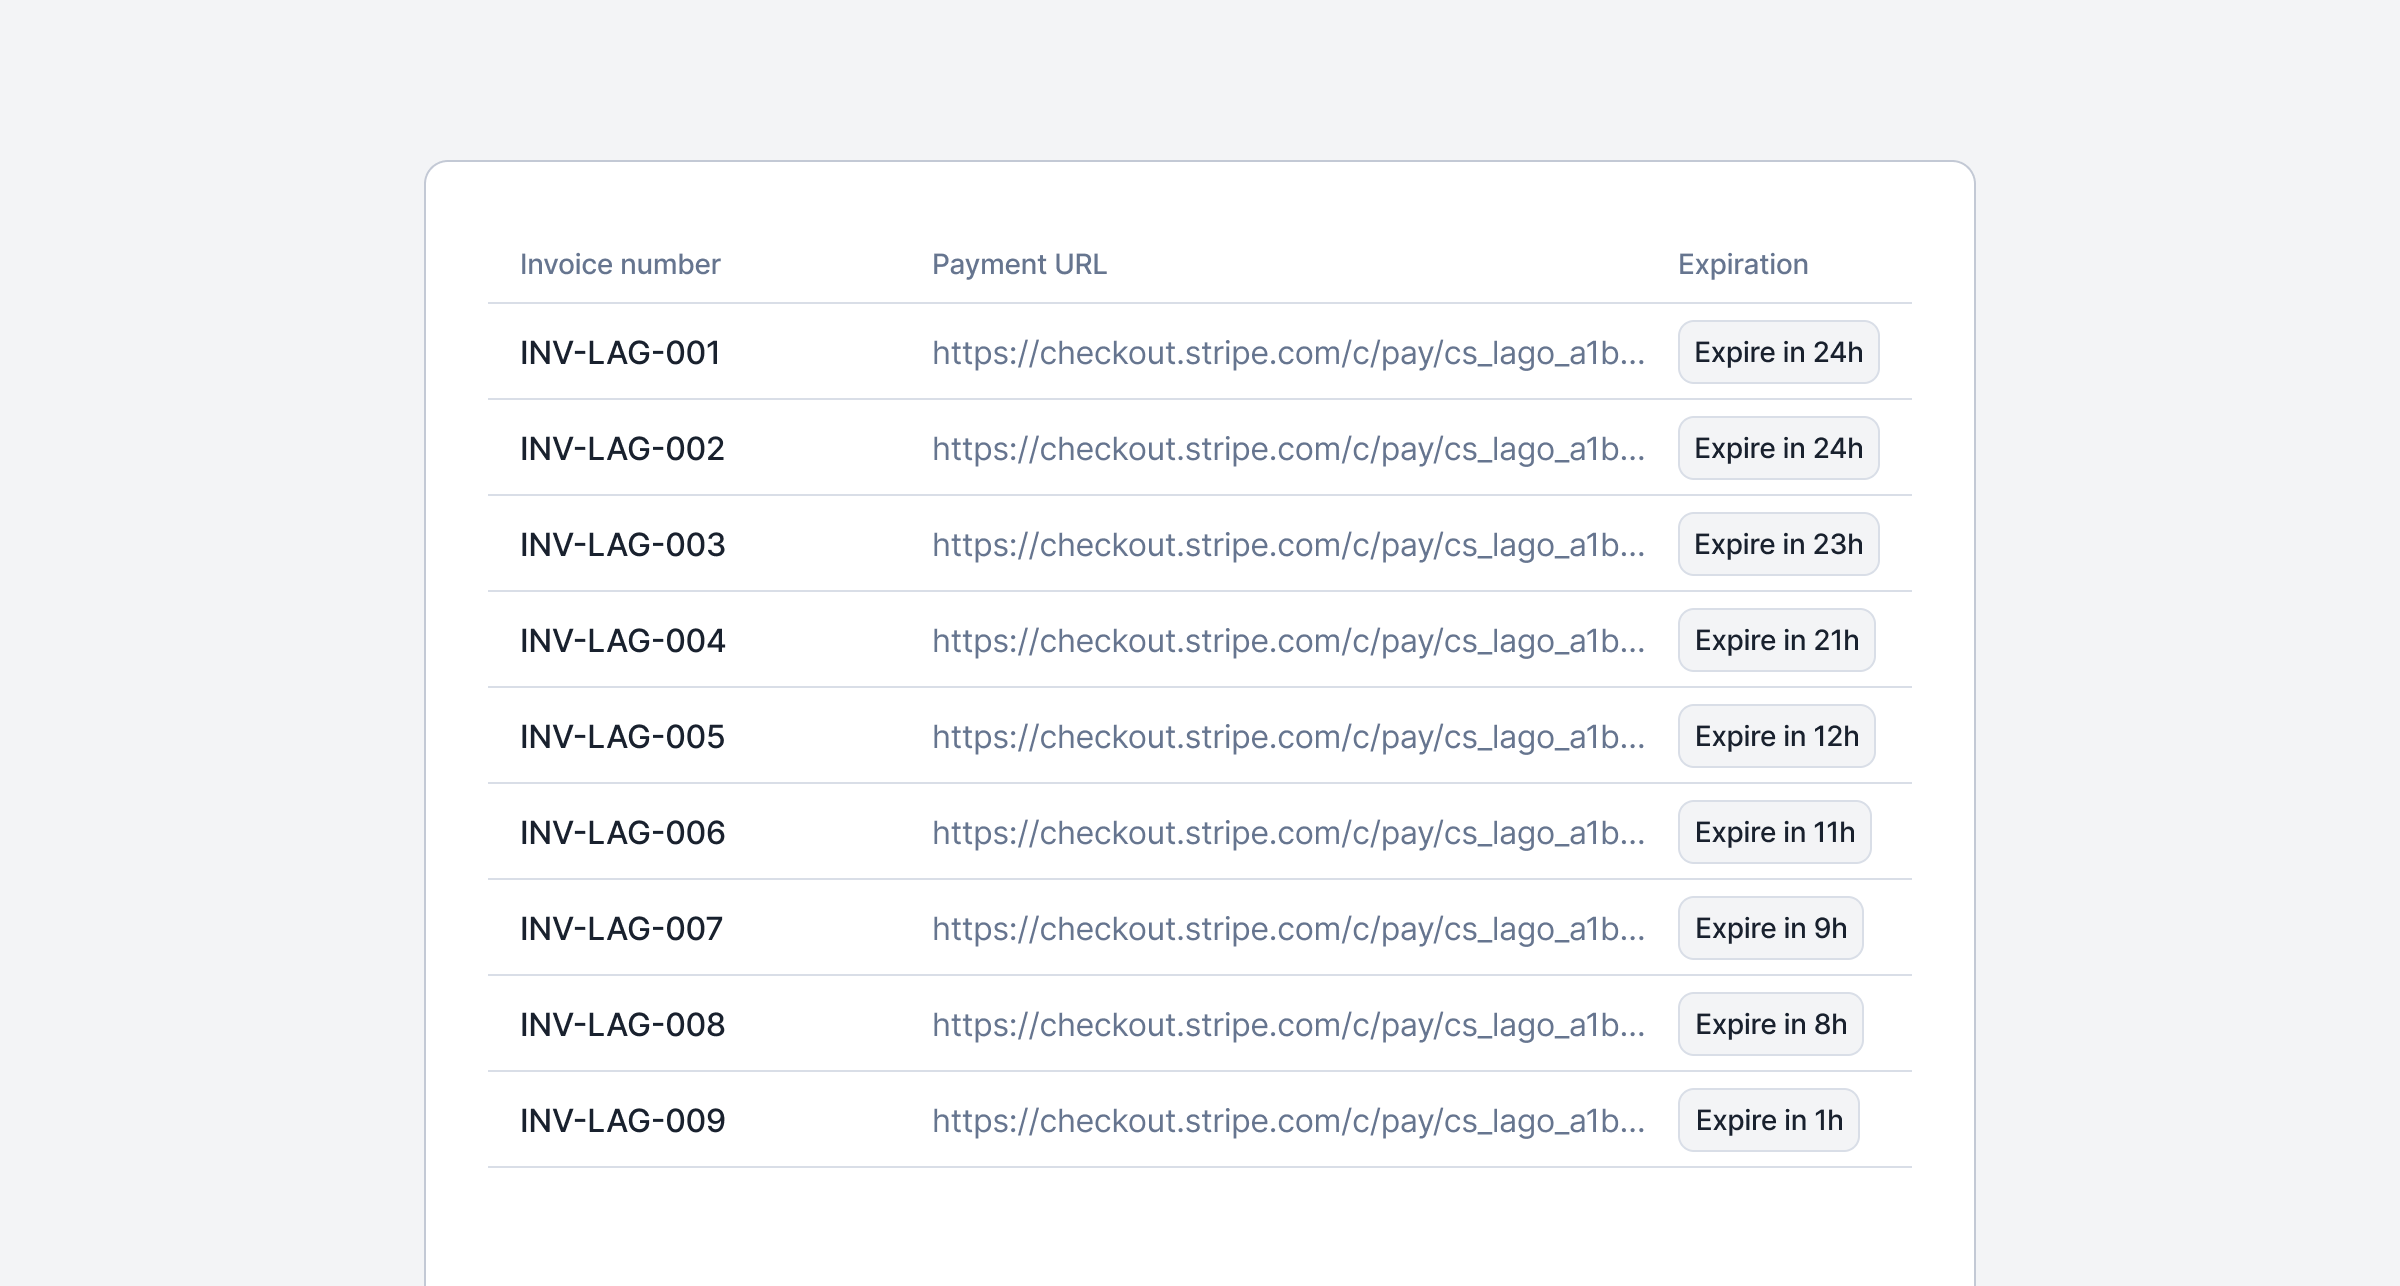This screenshot has width=2400, height=1286.
Task: Click the Expire in 8h badge
Action: click(x=1770, y=1024)
